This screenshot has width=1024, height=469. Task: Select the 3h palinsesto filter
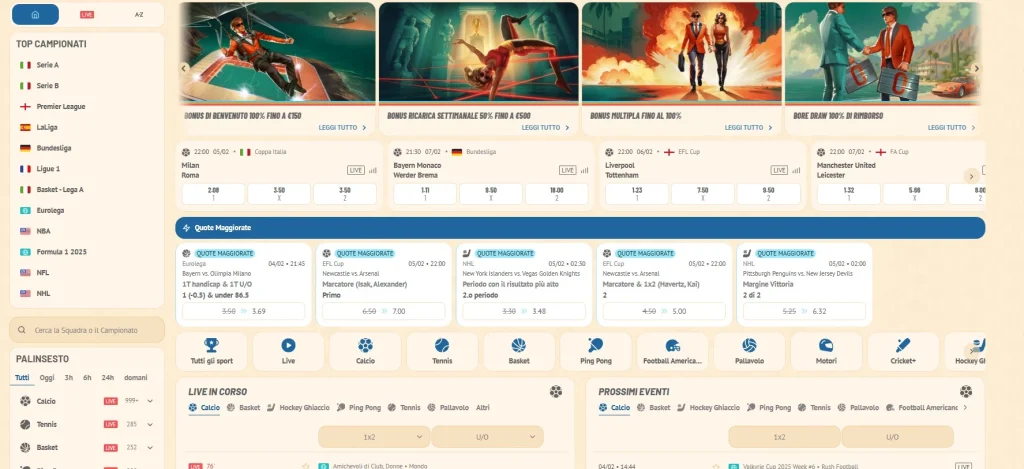[69, 378]
